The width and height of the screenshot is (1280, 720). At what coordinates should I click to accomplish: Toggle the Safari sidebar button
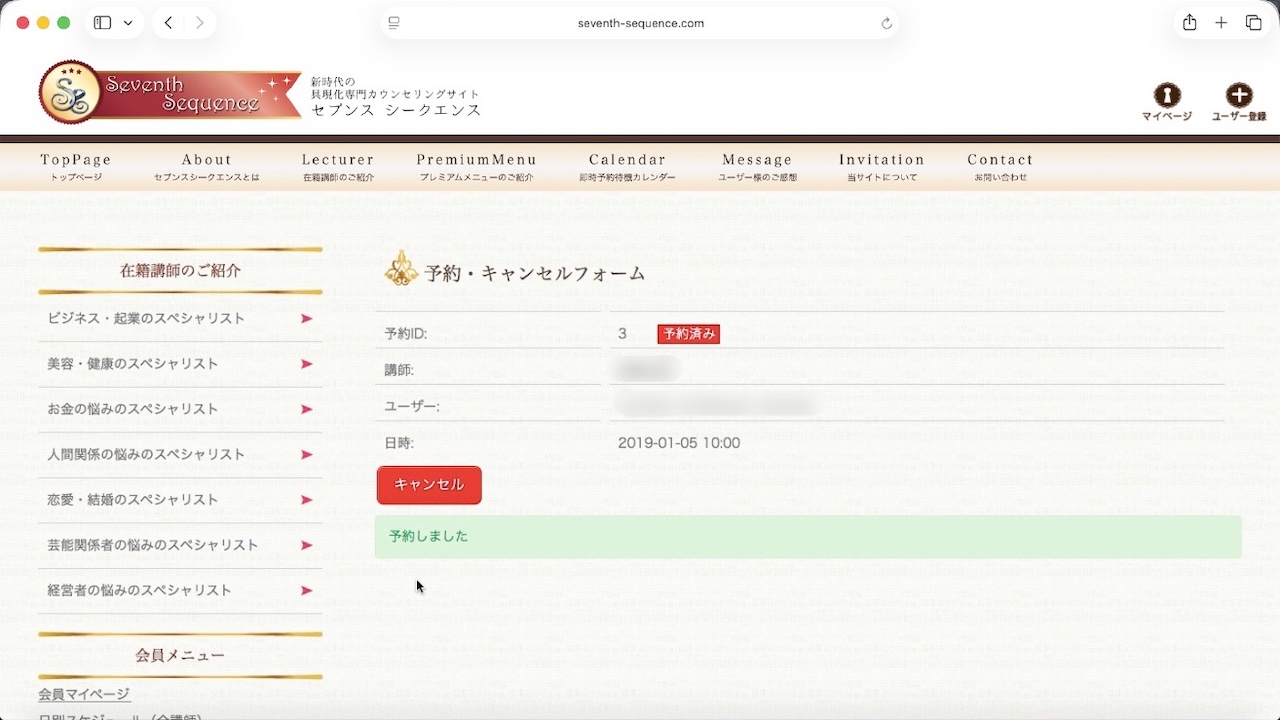(102, 23)
